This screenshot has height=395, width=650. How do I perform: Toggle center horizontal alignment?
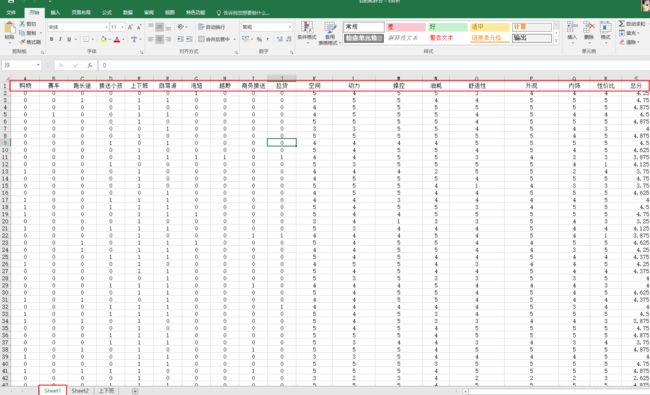[x=160, y=39]
